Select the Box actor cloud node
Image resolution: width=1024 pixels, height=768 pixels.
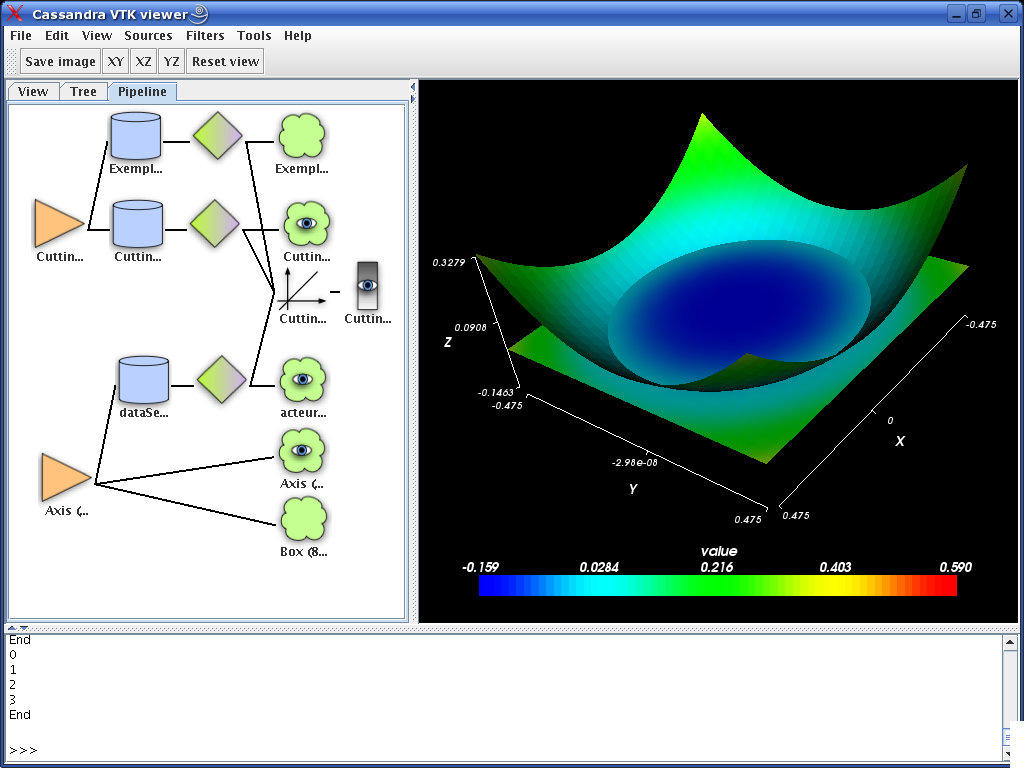click(303, 519)
